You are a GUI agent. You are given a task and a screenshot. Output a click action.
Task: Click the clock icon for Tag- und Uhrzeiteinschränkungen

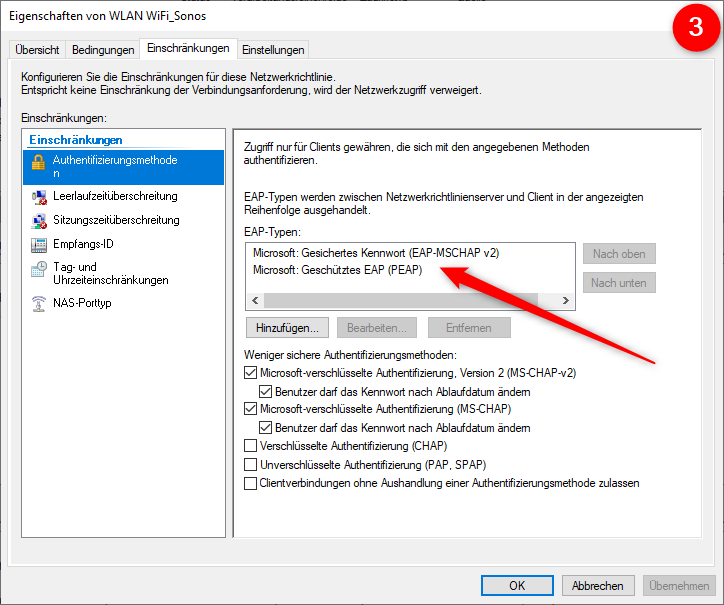(39, 269)
